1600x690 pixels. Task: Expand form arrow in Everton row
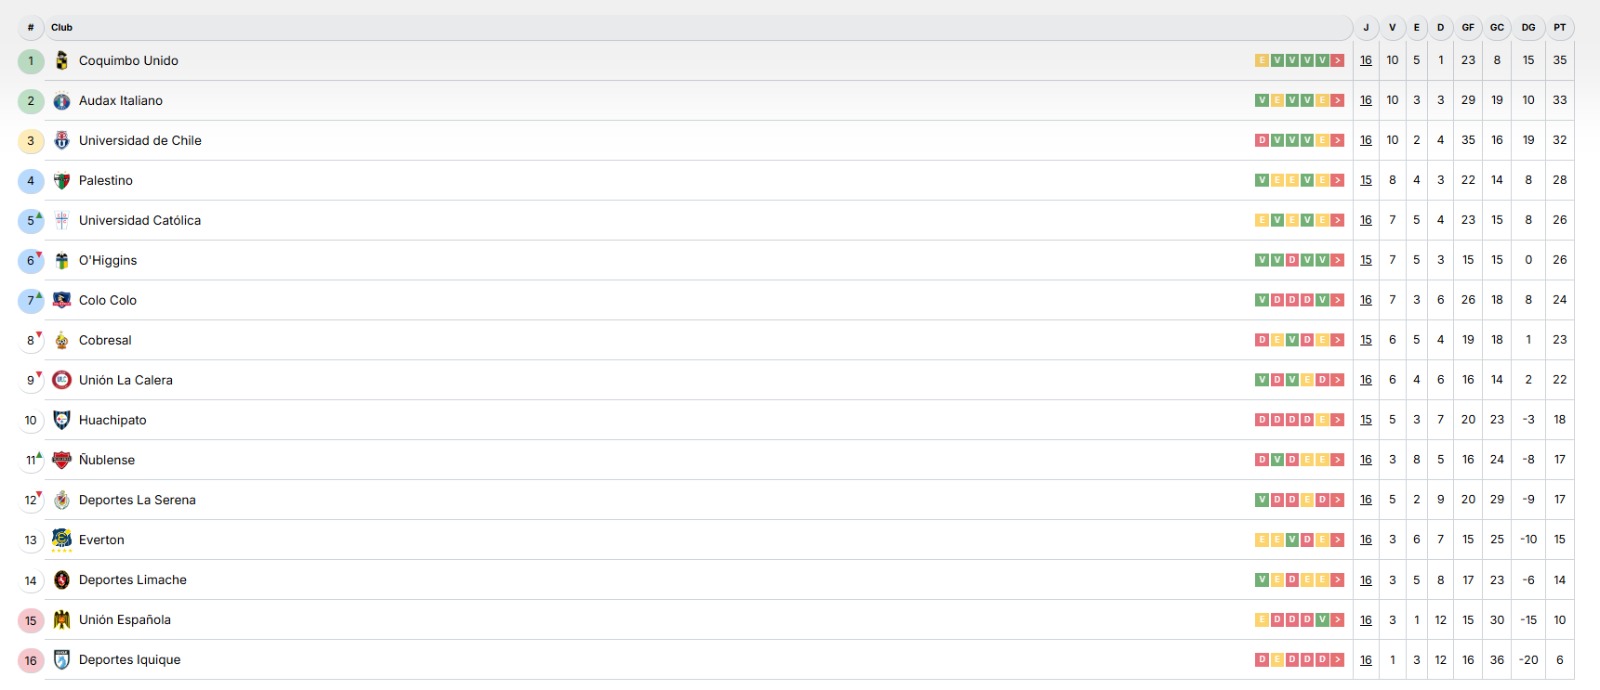1338,540
